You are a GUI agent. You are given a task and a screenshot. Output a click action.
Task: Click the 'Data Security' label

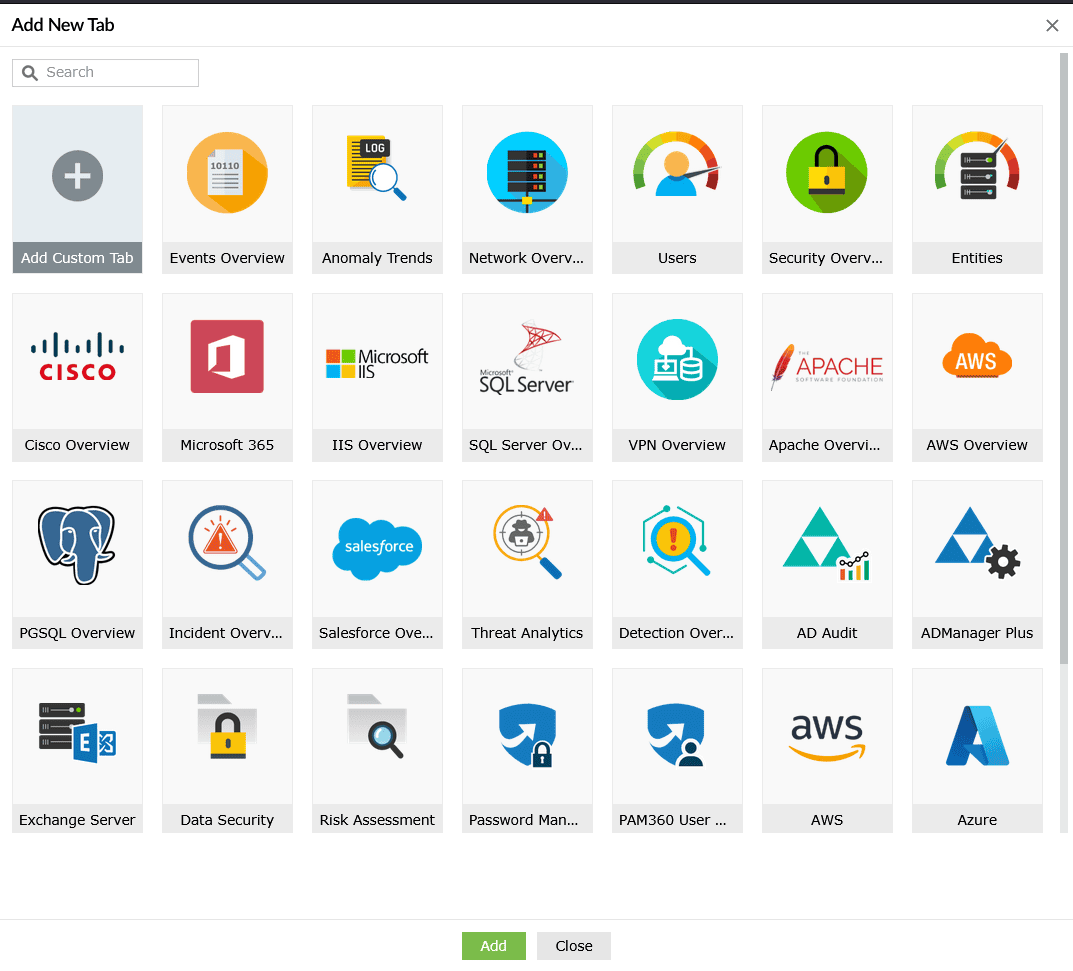227,820
